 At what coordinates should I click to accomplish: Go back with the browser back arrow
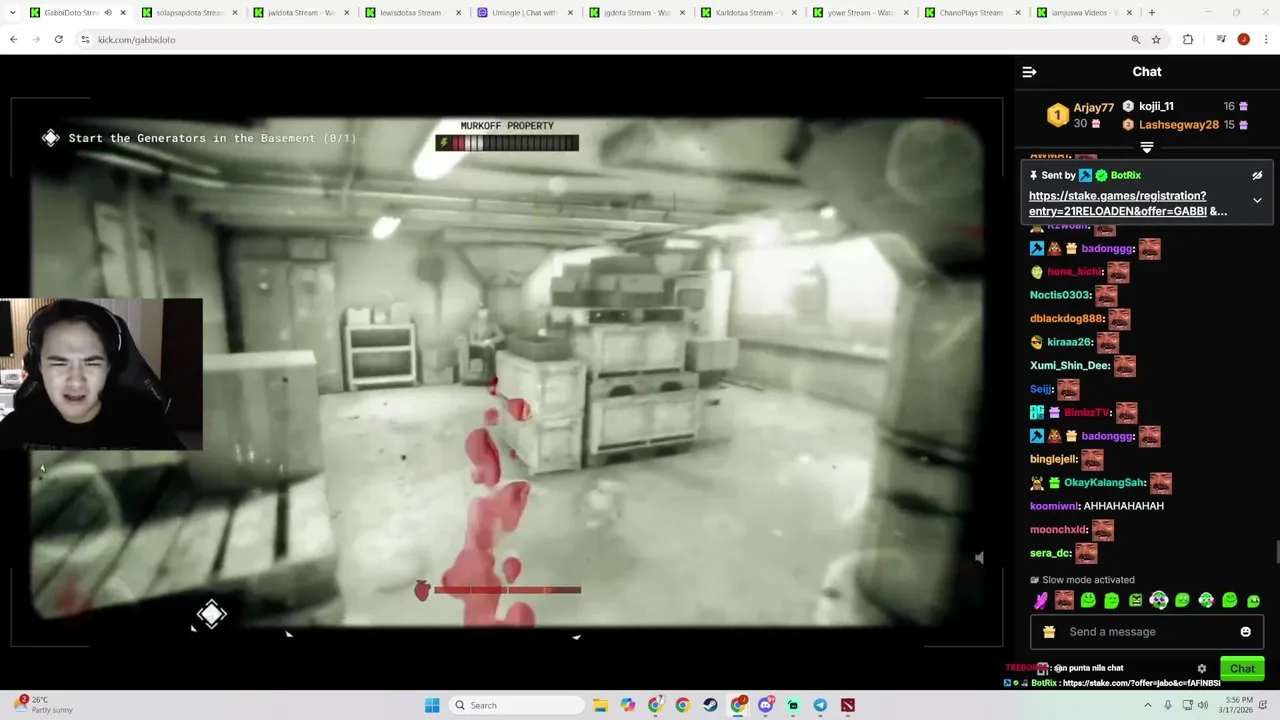pos(14,39)
